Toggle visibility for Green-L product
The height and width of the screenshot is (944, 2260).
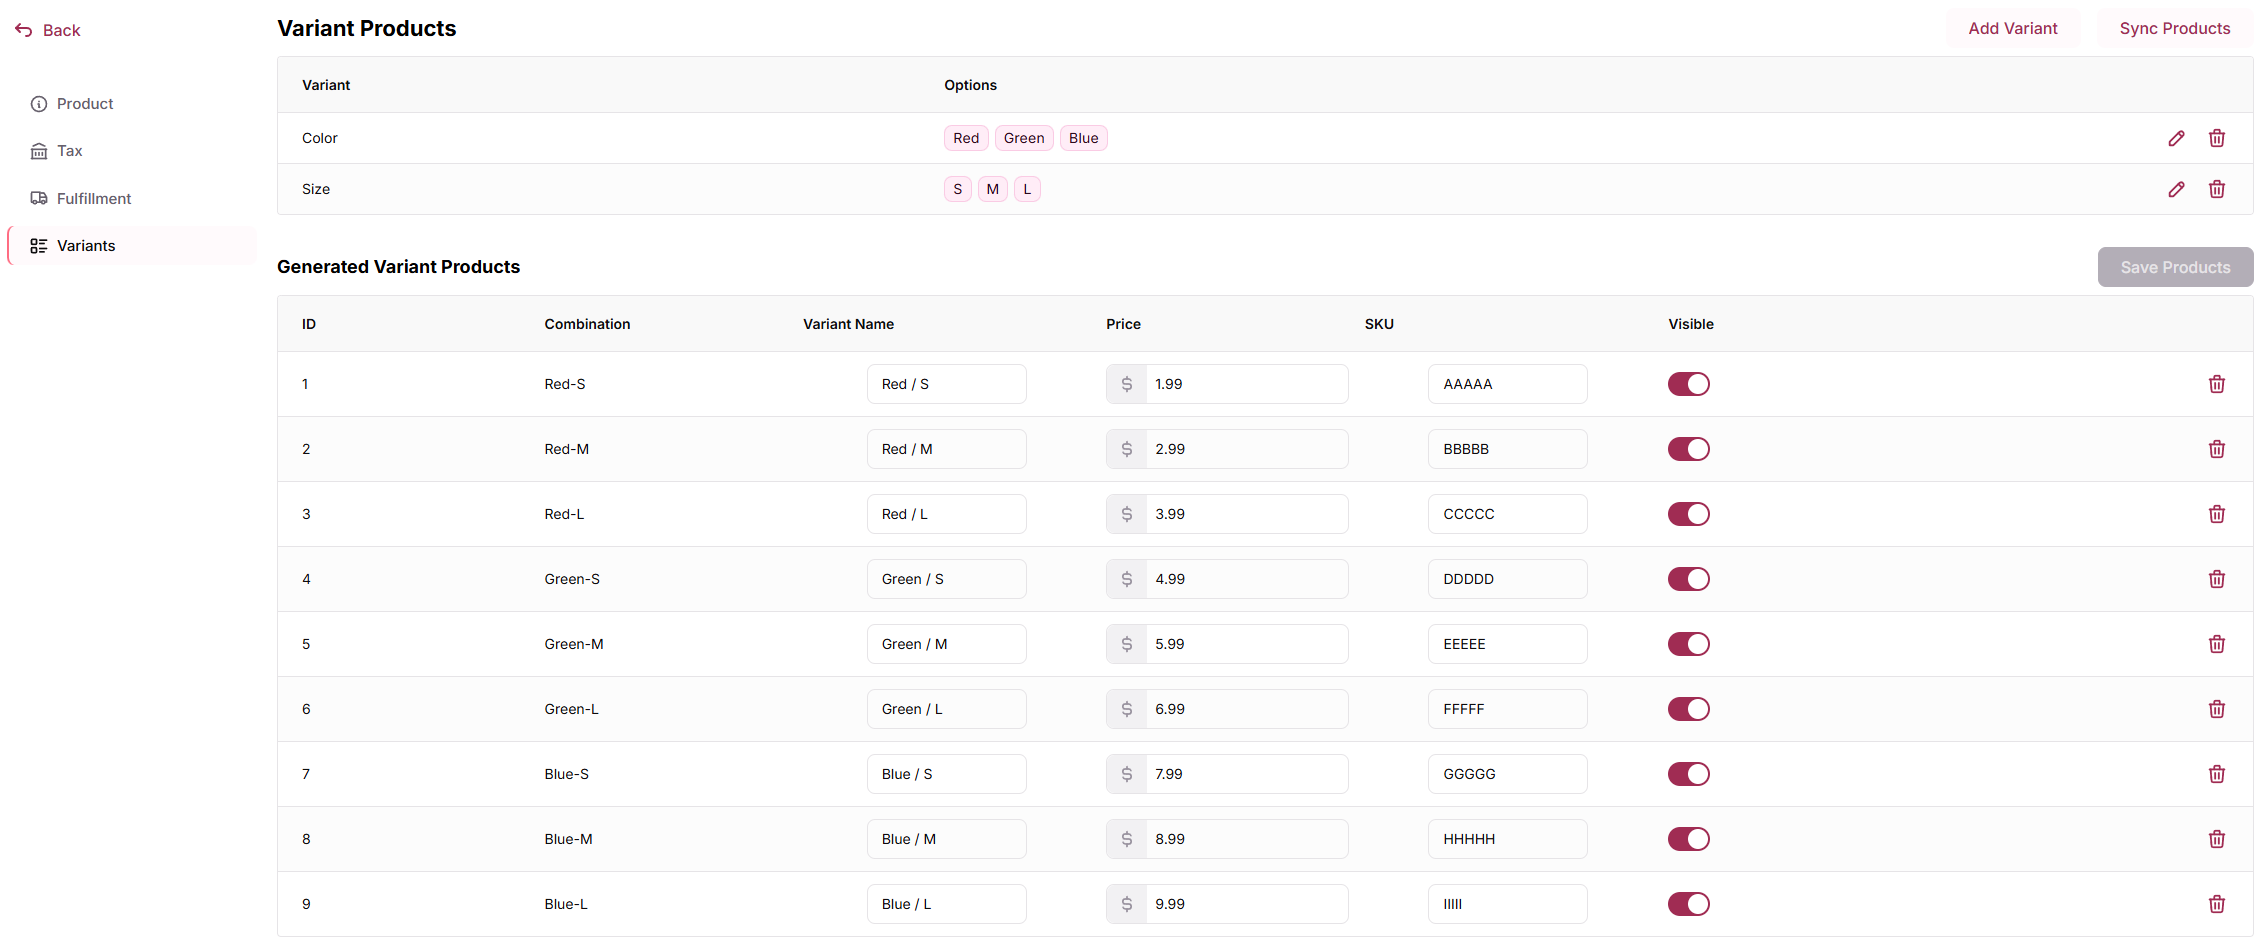click(x=1688, y=709)
